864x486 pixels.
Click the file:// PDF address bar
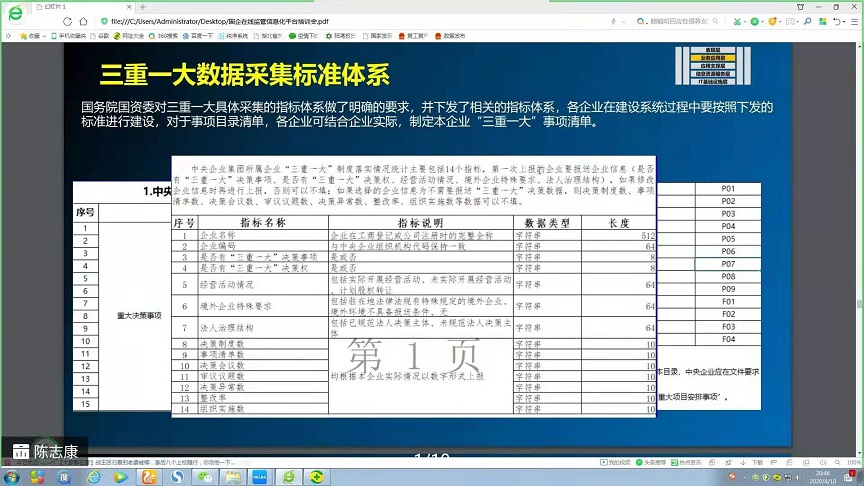(353, 21)
